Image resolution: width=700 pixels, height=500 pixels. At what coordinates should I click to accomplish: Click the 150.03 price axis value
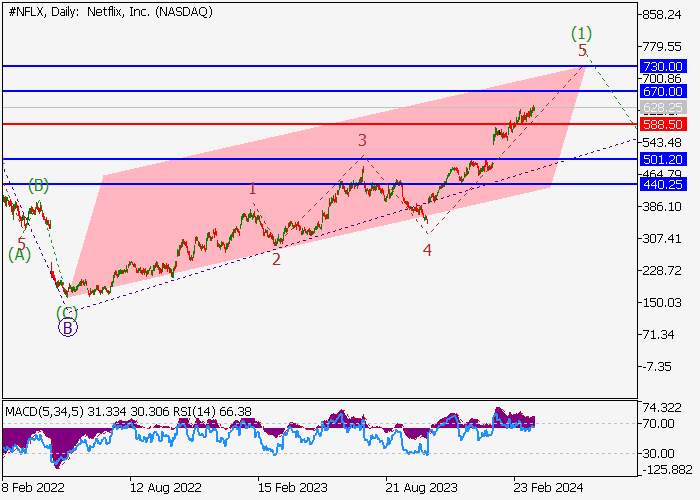[662, 303]
